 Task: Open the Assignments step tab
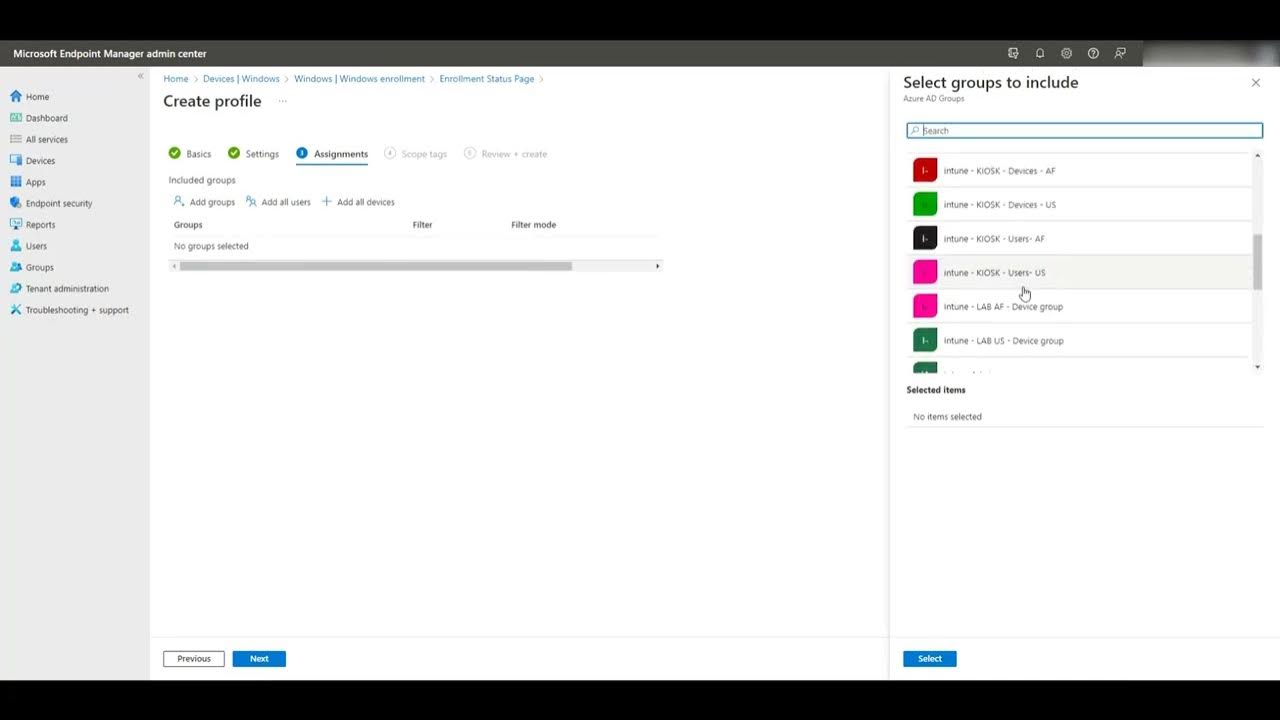pyautogui.click(x=332, y=154)
